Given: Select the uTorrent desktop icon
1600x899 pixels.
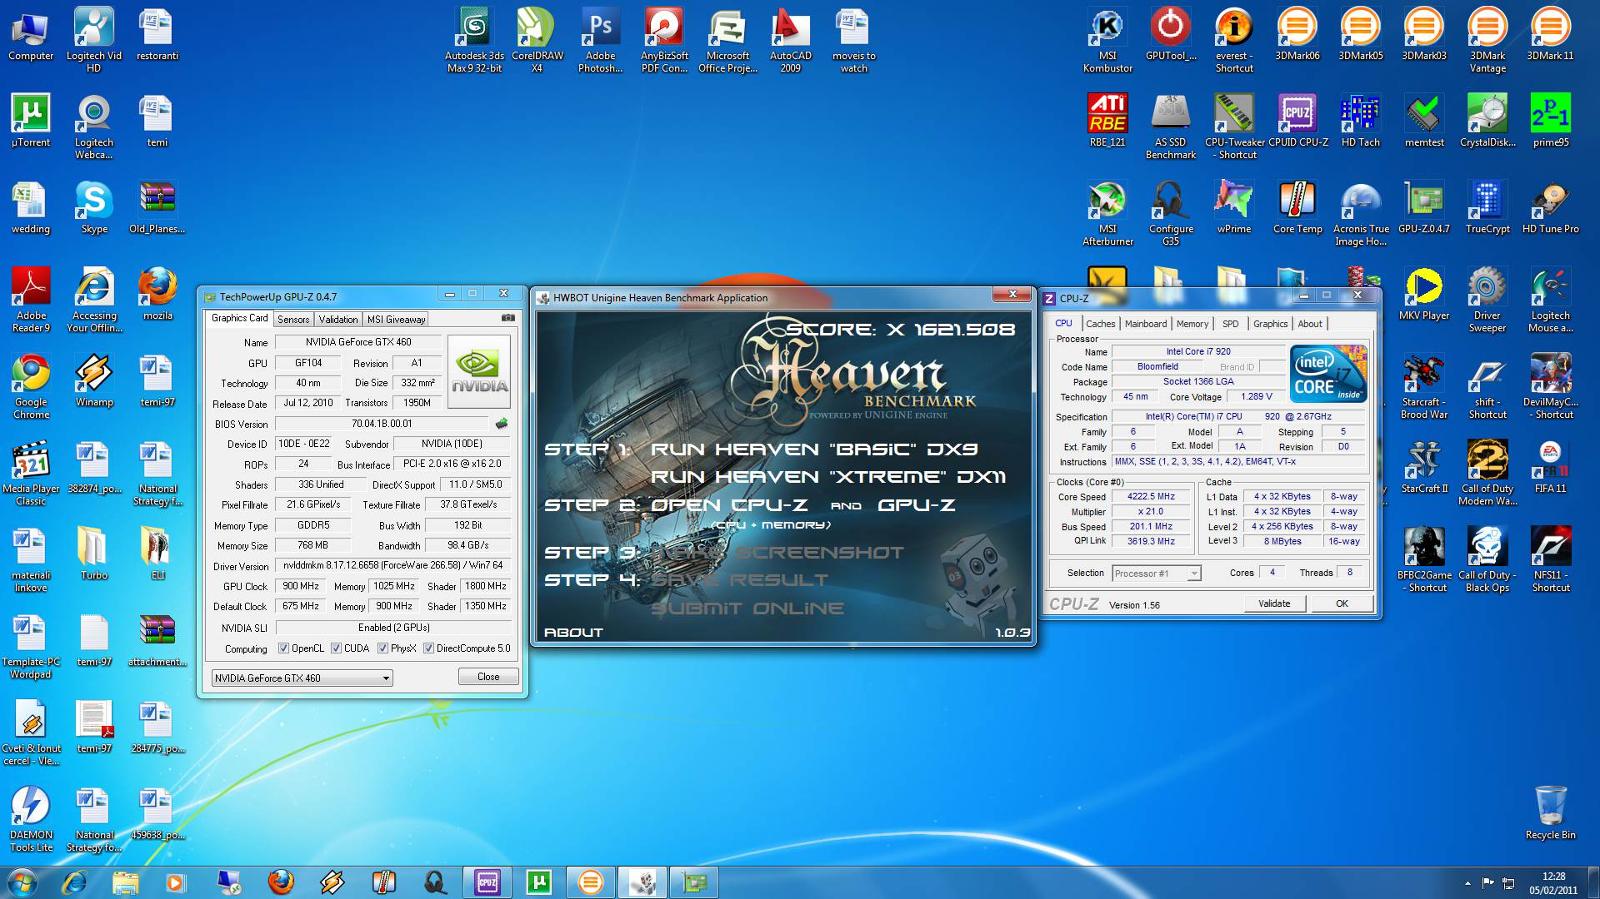Looking at the screenshot, I should click(31, 121).
